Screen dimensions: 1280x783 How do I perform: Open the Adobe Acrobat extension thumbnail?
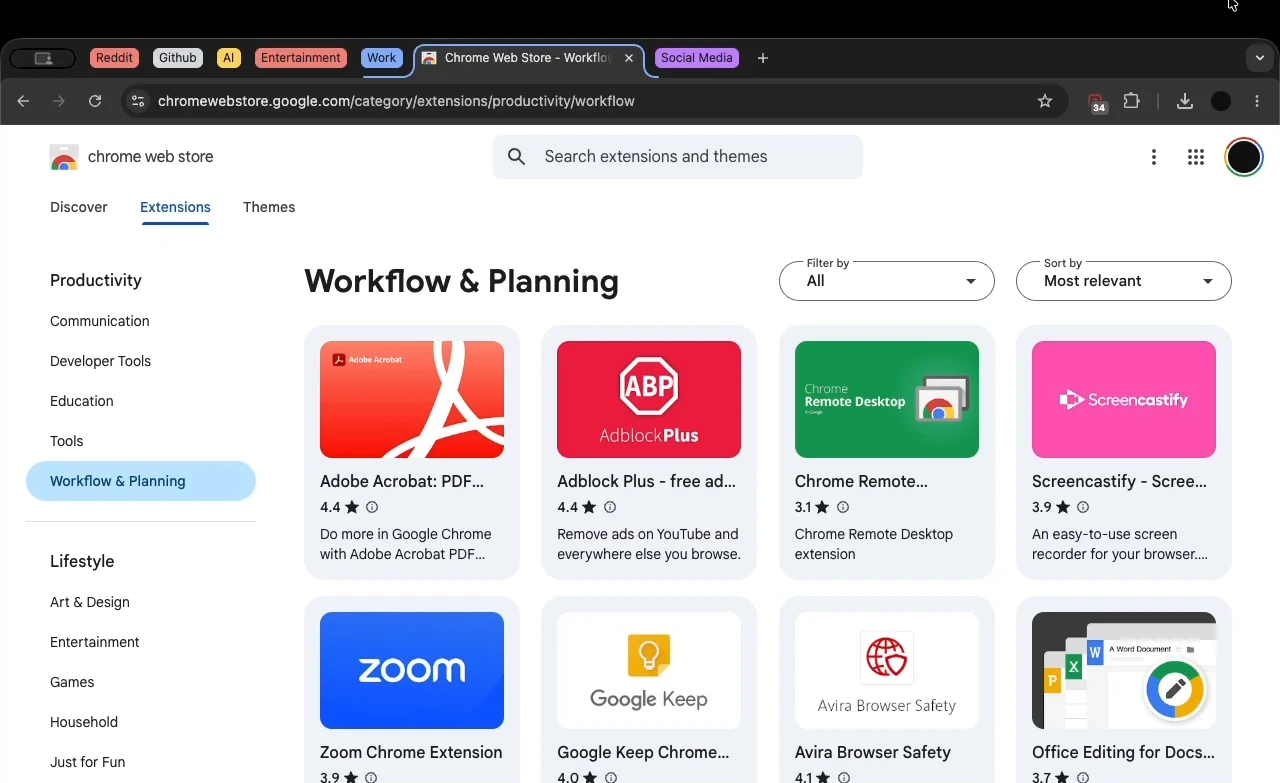[412, 399]
